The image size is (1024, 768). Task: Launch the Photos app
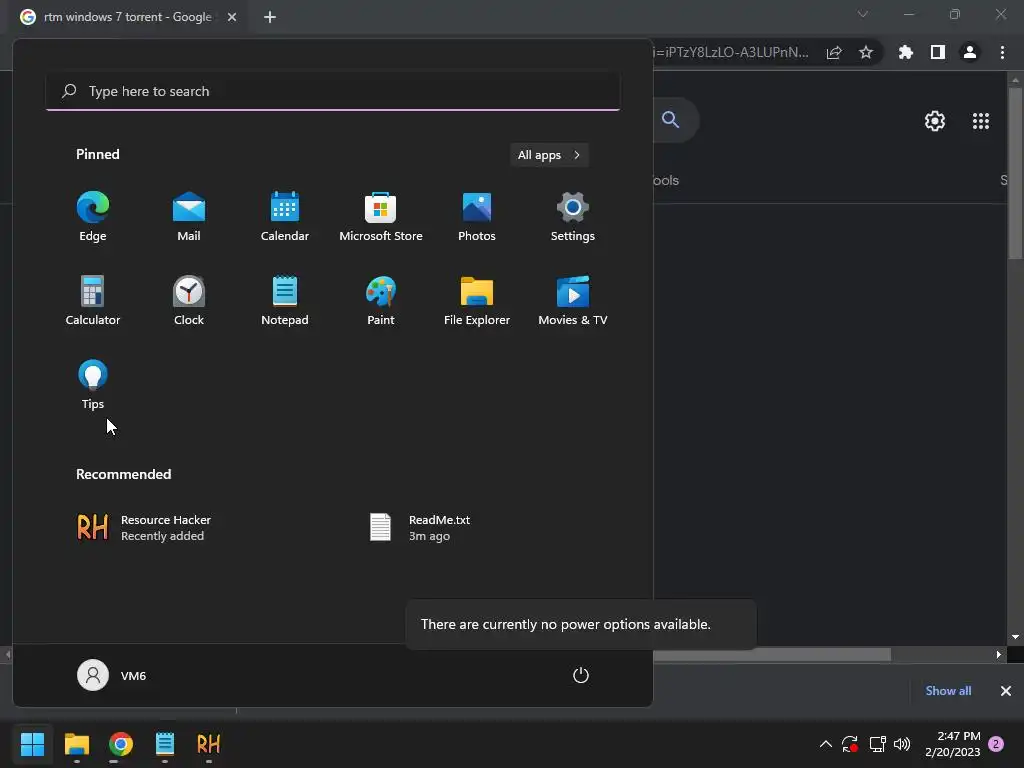pos(477,217)
